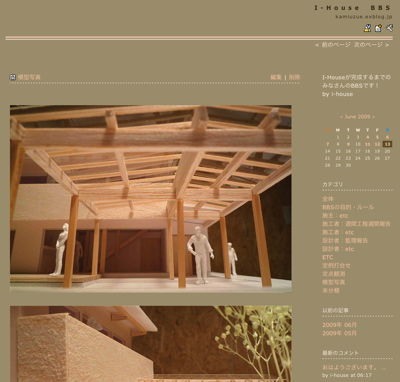The image size is (400, 382).
Task: Open the I-House BBS blog title
Action: click(x=353, y=8)
